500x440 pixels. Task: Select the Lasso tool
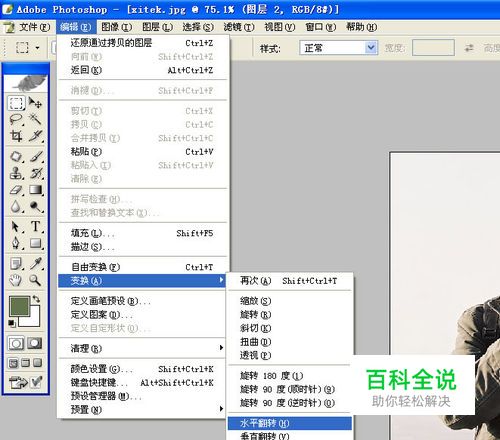pyautogui.click(x=16, y=119)
